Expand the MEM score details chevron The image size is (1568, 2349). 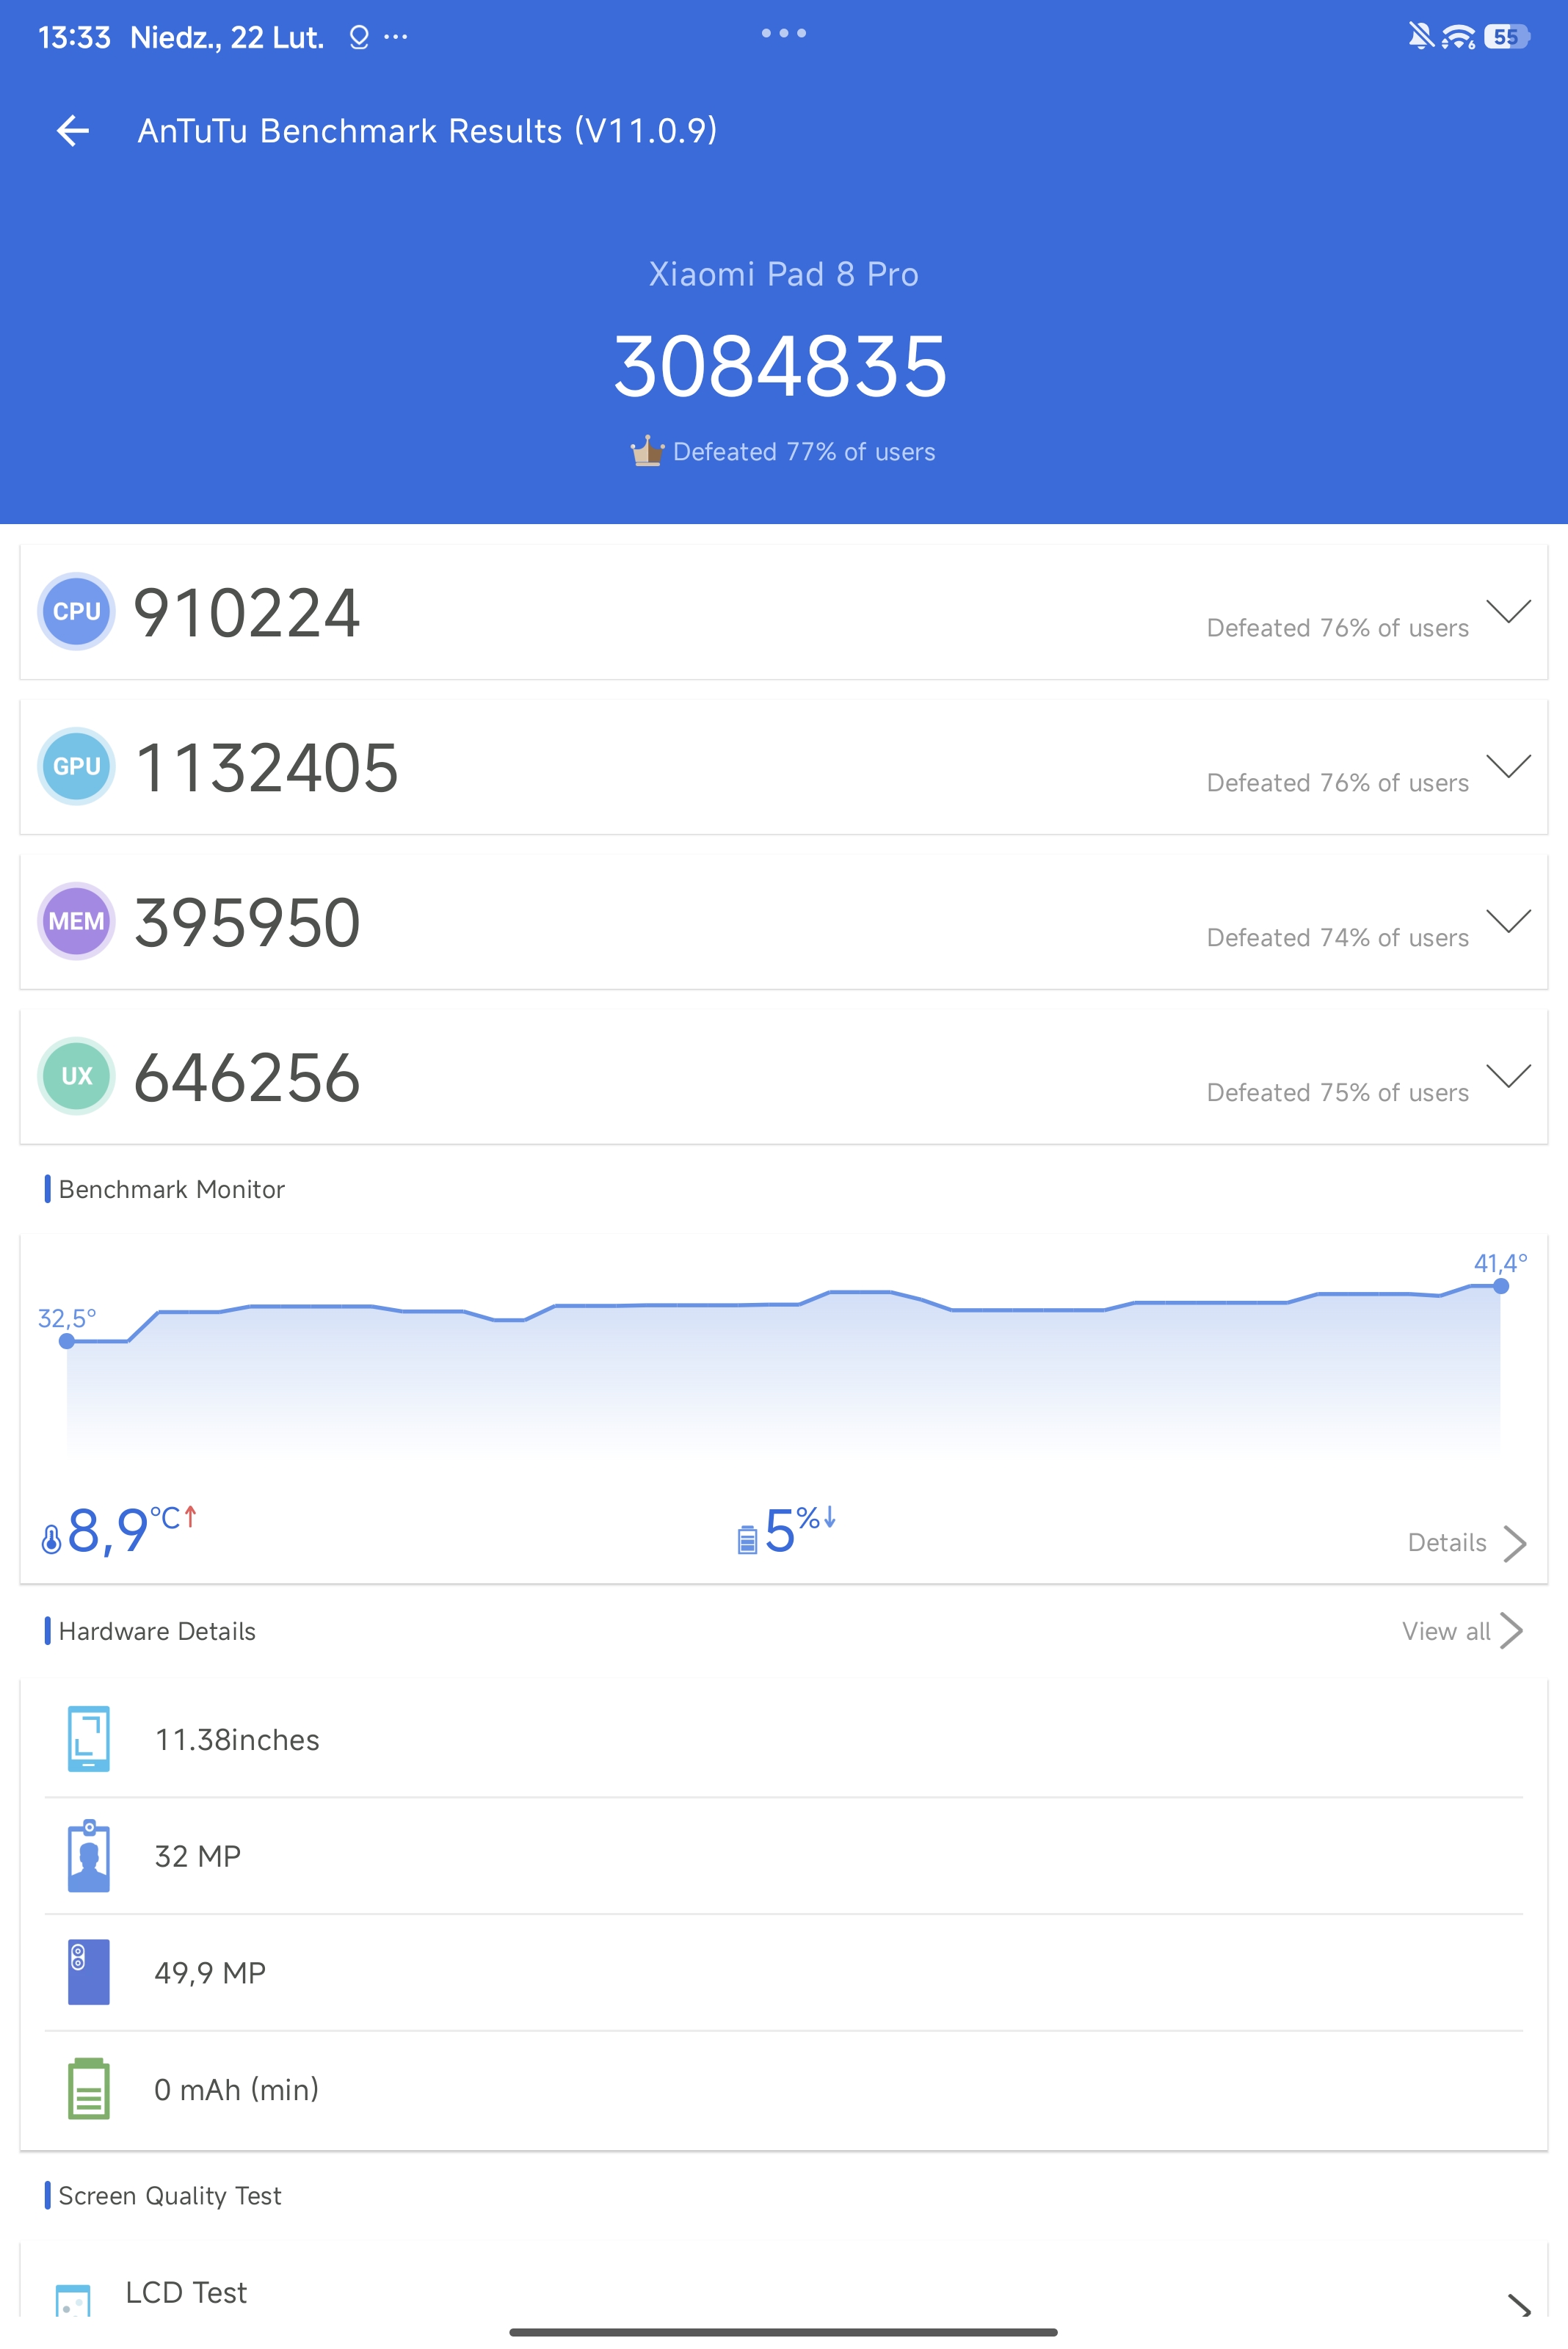click(1508, 921)
